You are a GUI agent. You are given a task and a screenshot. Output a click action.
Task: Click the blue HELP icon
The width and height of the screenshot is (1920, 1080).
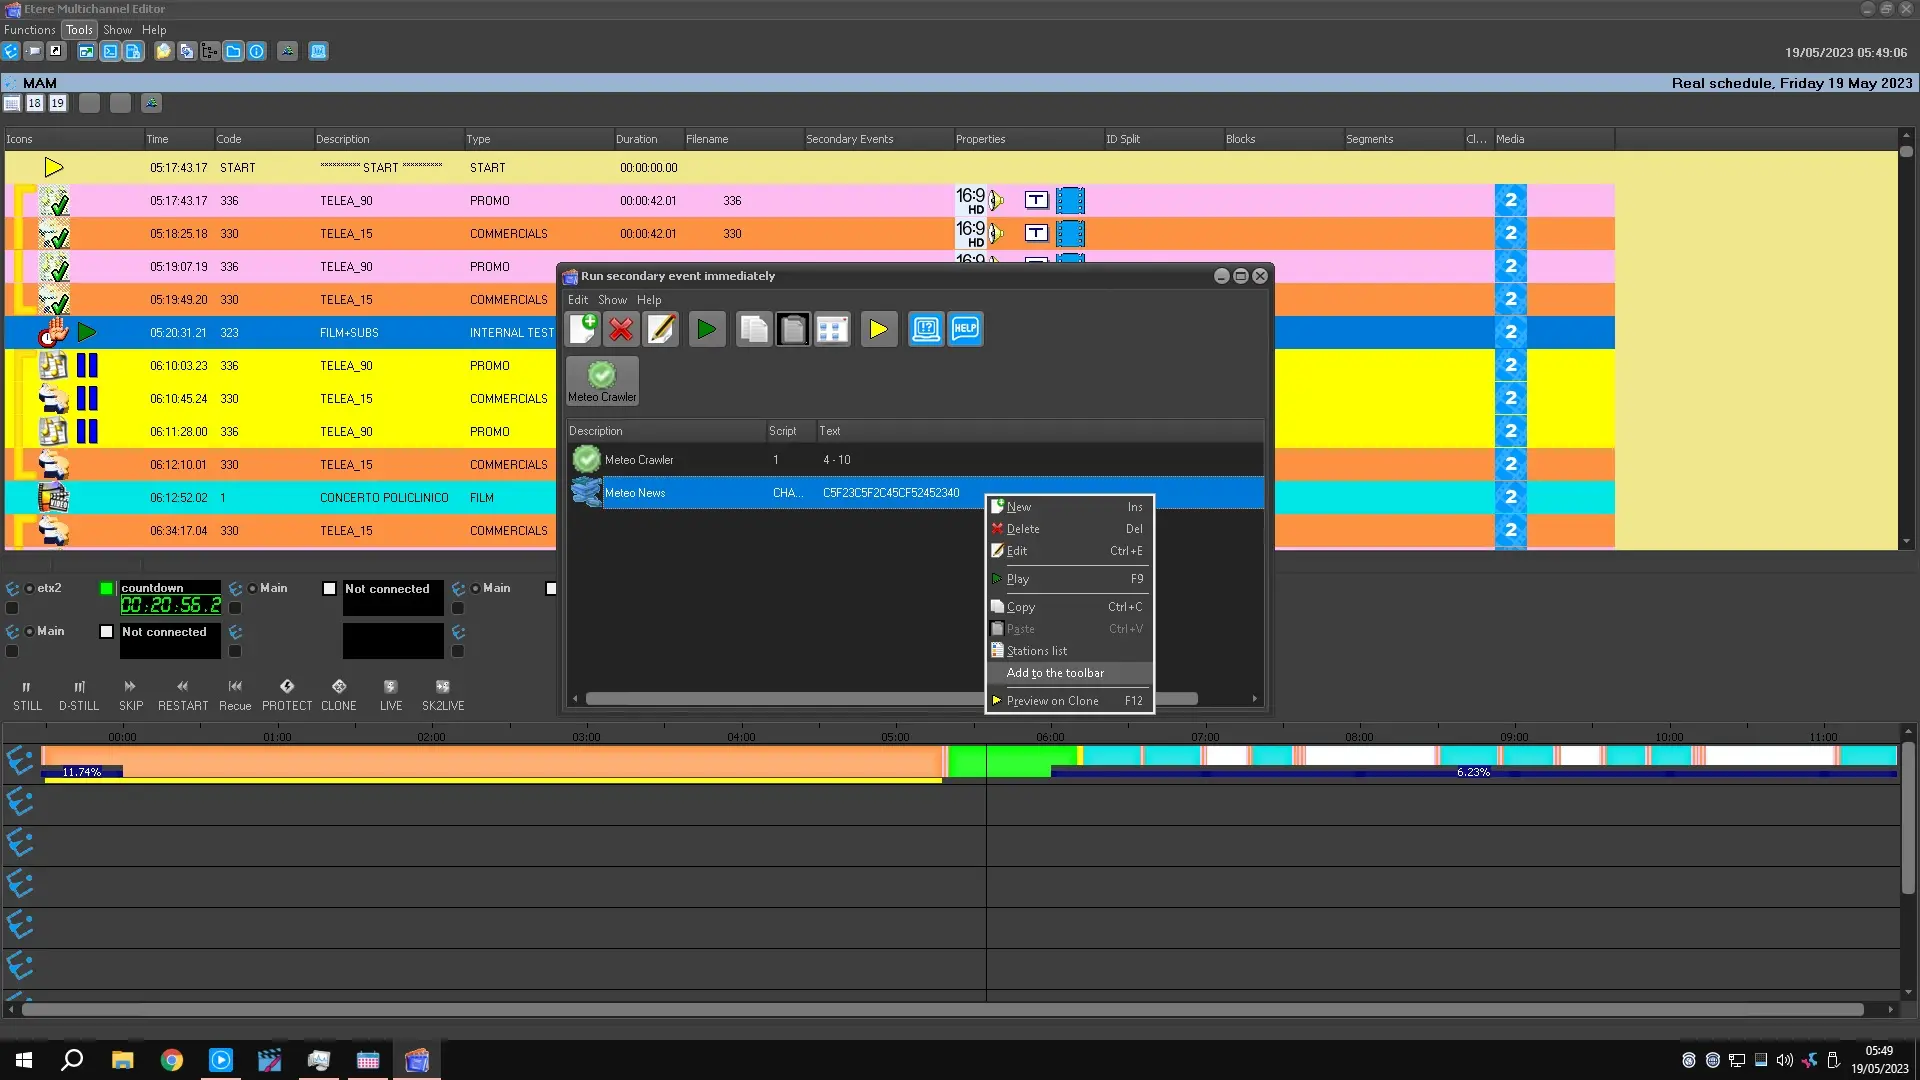[965, 329]
